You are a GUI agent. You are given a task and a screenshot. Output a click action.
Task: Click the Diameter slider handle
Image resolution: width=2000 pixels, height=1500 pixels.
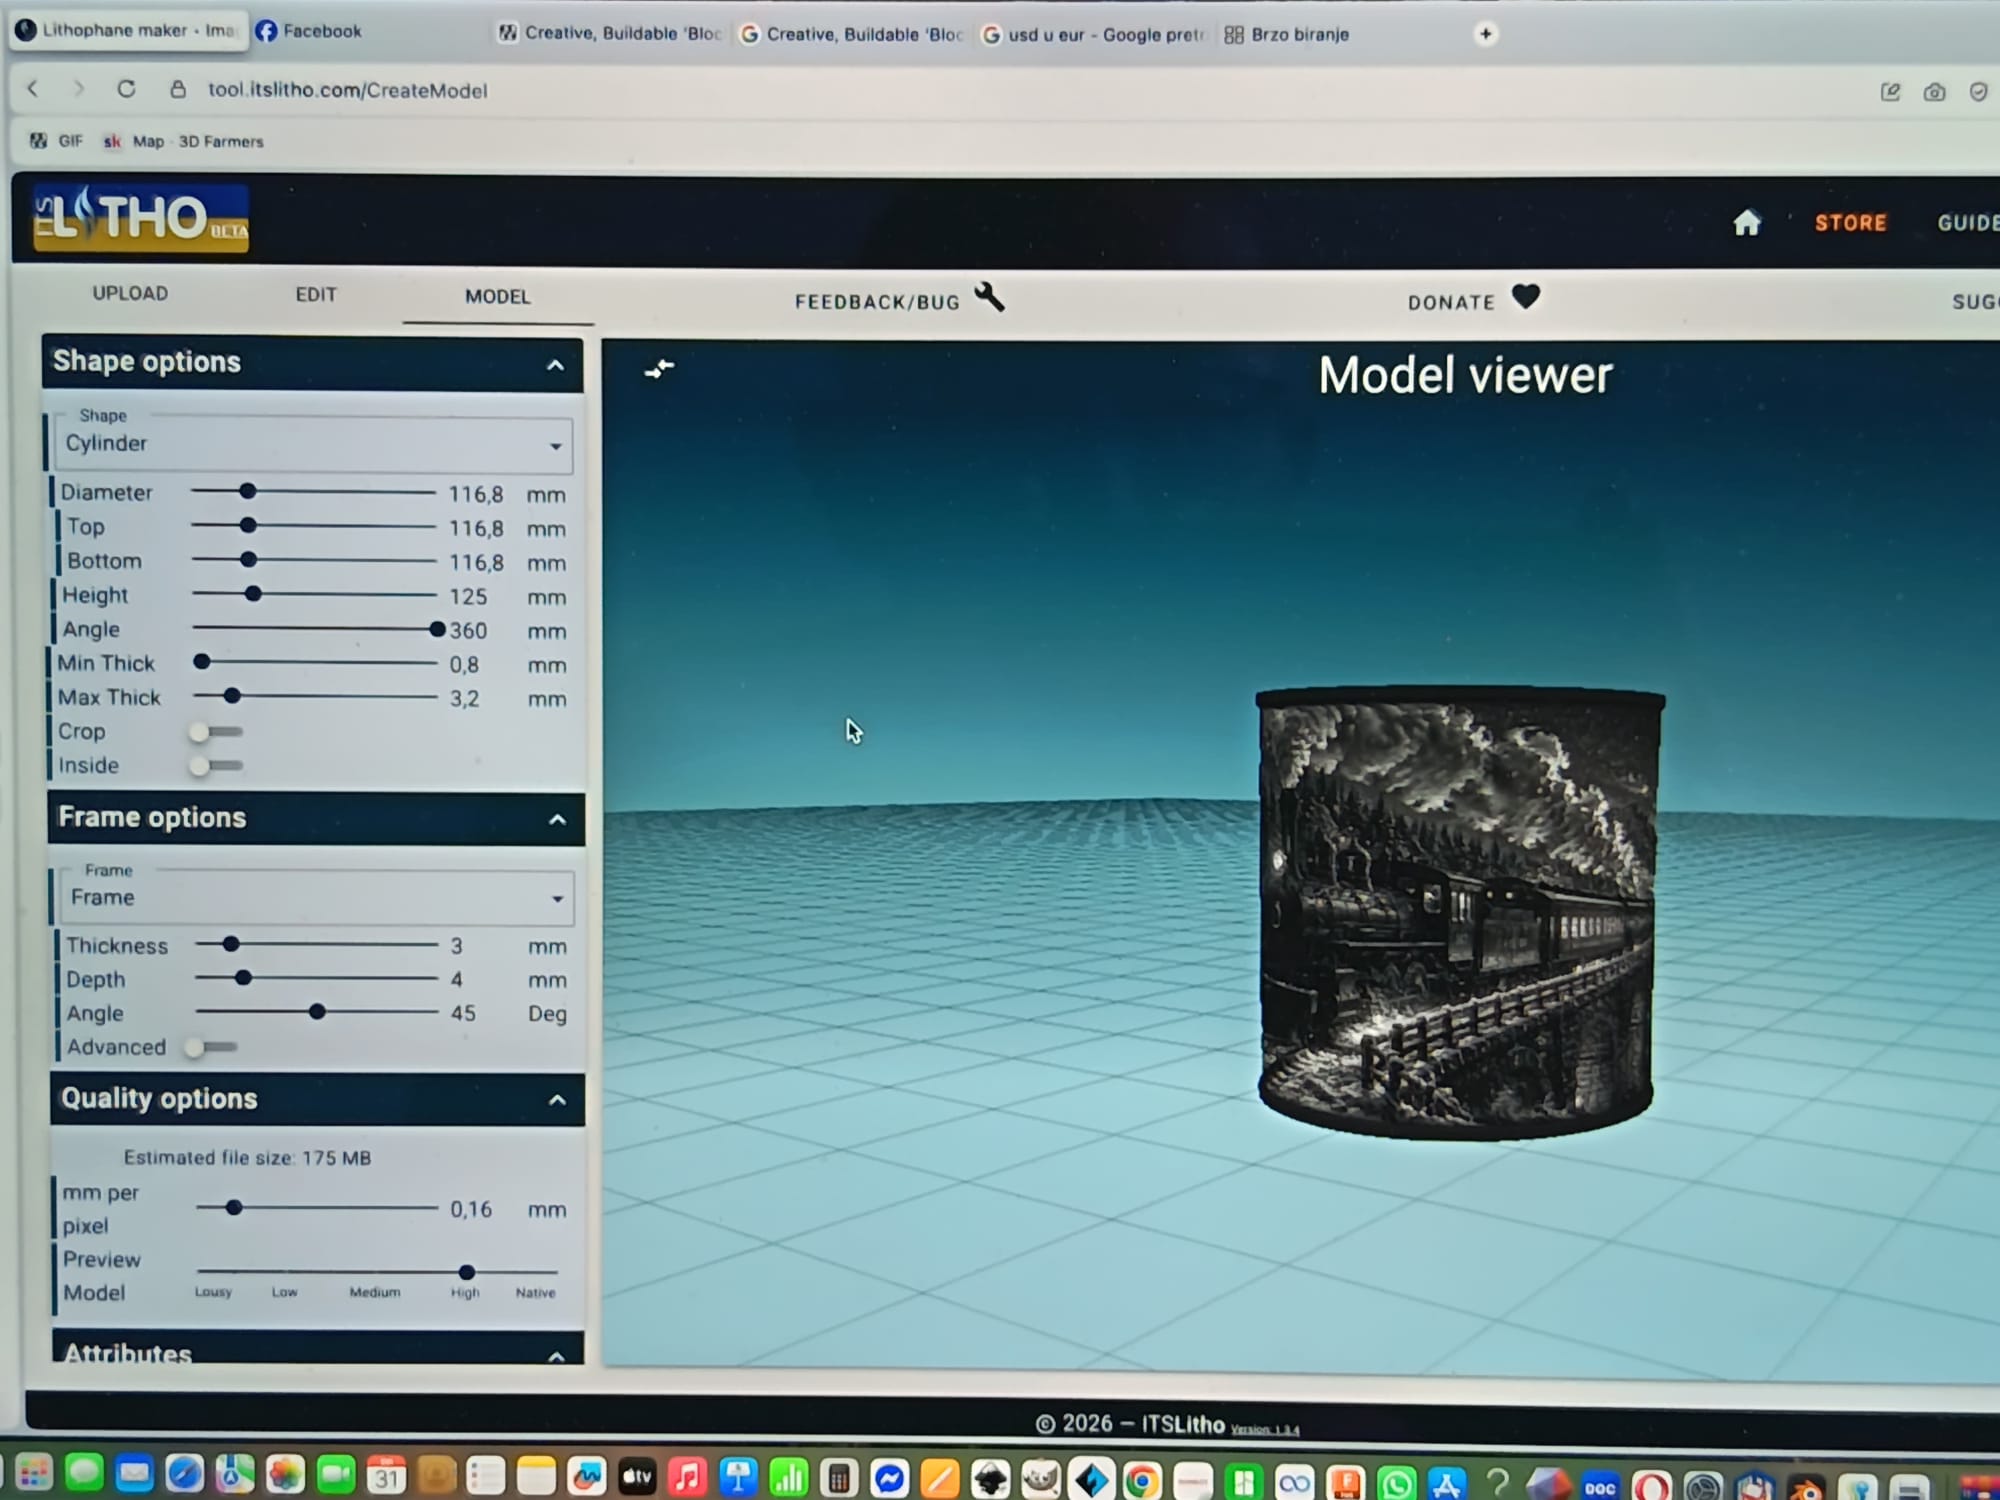247,491
